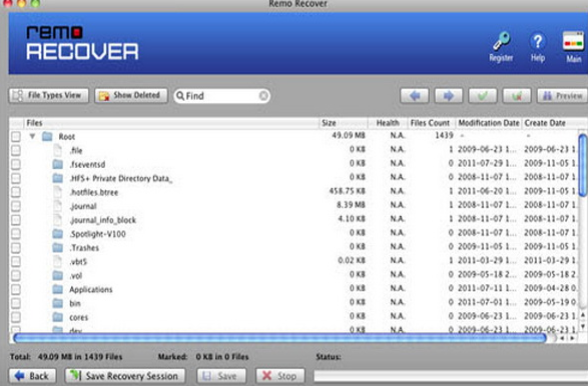Click the right arrow navigation button
Screen dimensions: 588x386
448,96
